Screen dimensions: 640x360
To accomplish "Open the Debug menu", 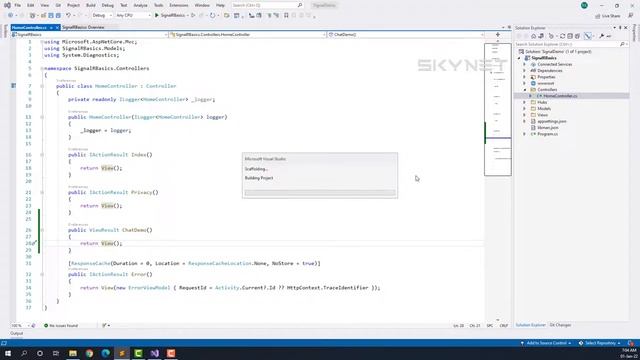I will [107, 5].
